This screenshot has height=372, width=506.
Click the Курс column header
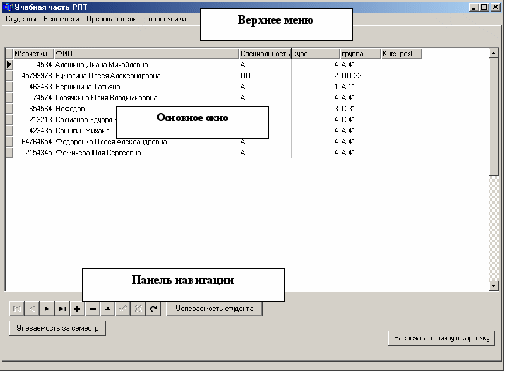[316, 54]
